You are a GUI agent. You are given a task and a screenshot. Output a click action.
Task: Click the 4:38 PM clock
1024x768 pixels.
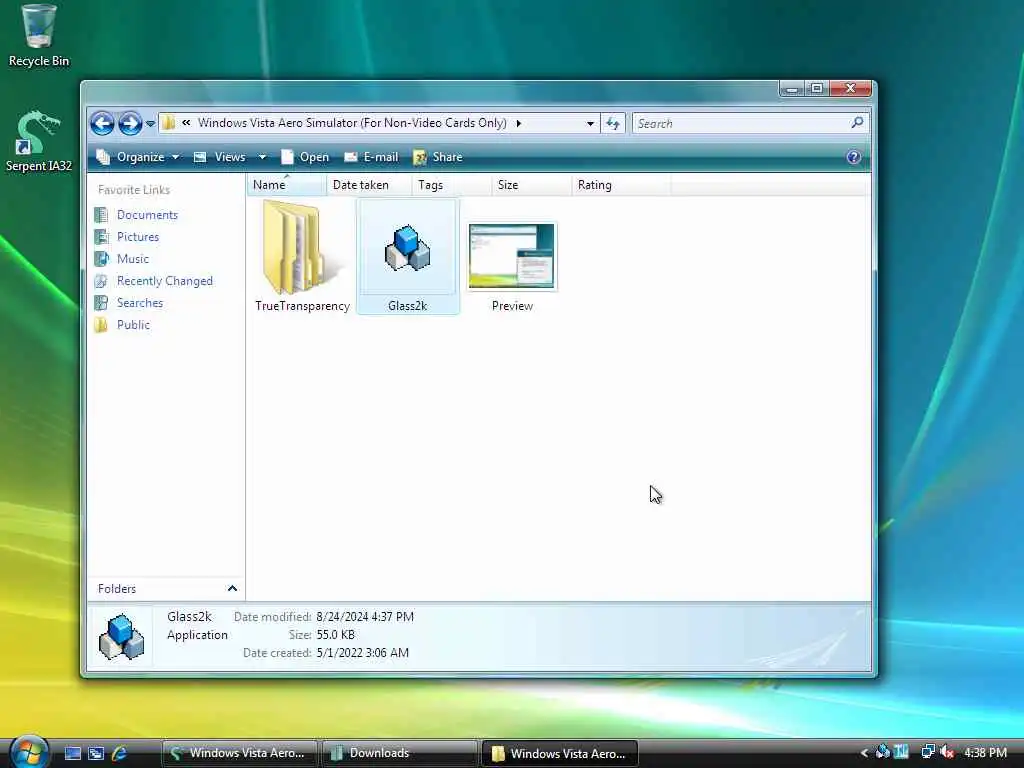click(985, 753)
